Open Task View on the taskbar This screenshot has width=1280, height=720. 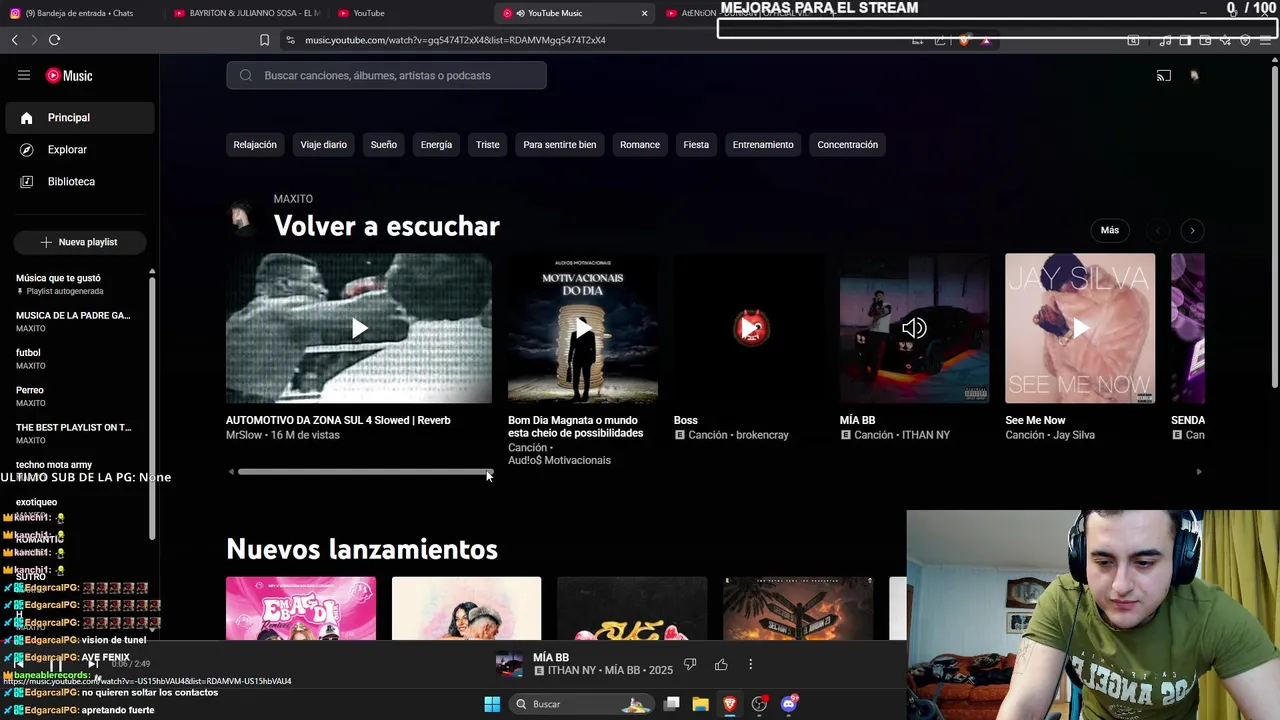[x=672, y=704]
